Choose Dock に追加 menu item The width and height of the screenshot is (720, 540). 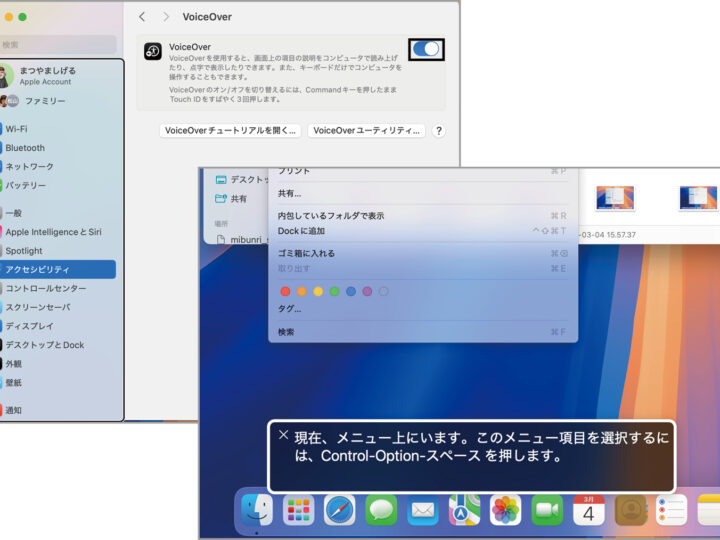(422, 231)
